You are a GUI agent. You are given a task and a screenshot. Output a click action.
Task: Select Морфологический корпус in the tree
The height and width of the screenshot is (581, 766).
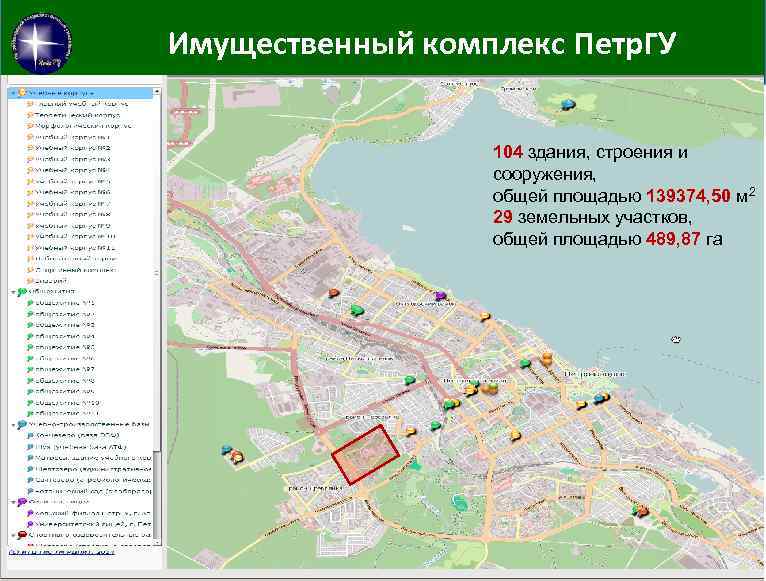pos(79,126)
